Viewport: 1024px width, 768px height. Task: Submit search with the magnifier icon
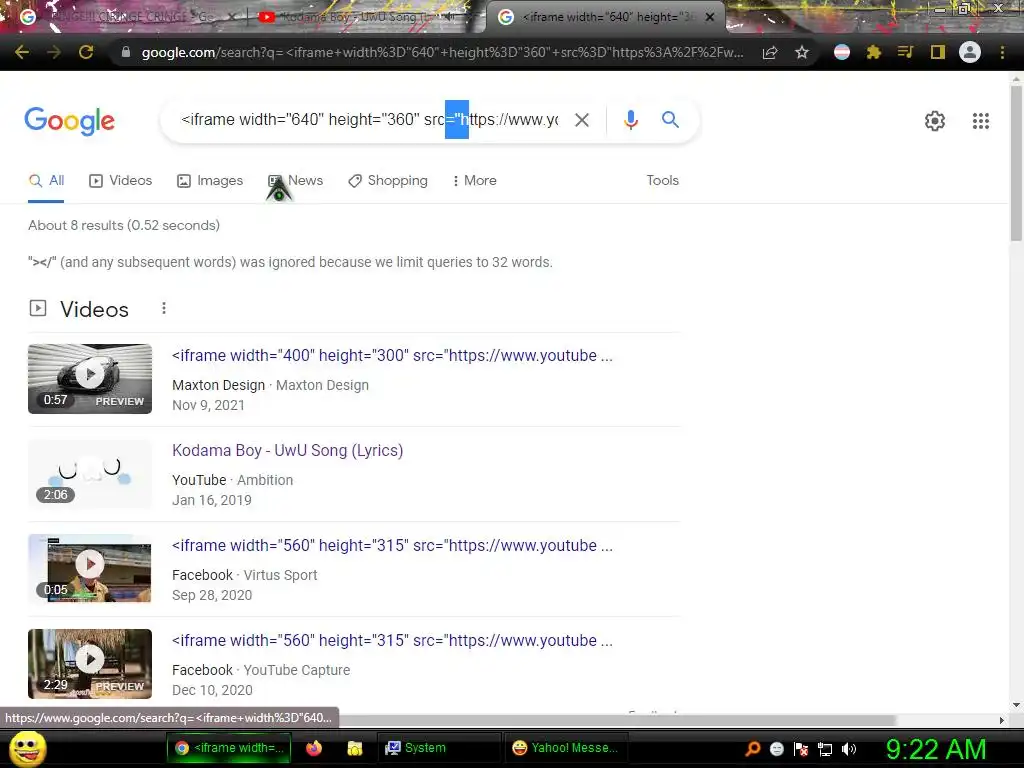(x=670, y=120)
